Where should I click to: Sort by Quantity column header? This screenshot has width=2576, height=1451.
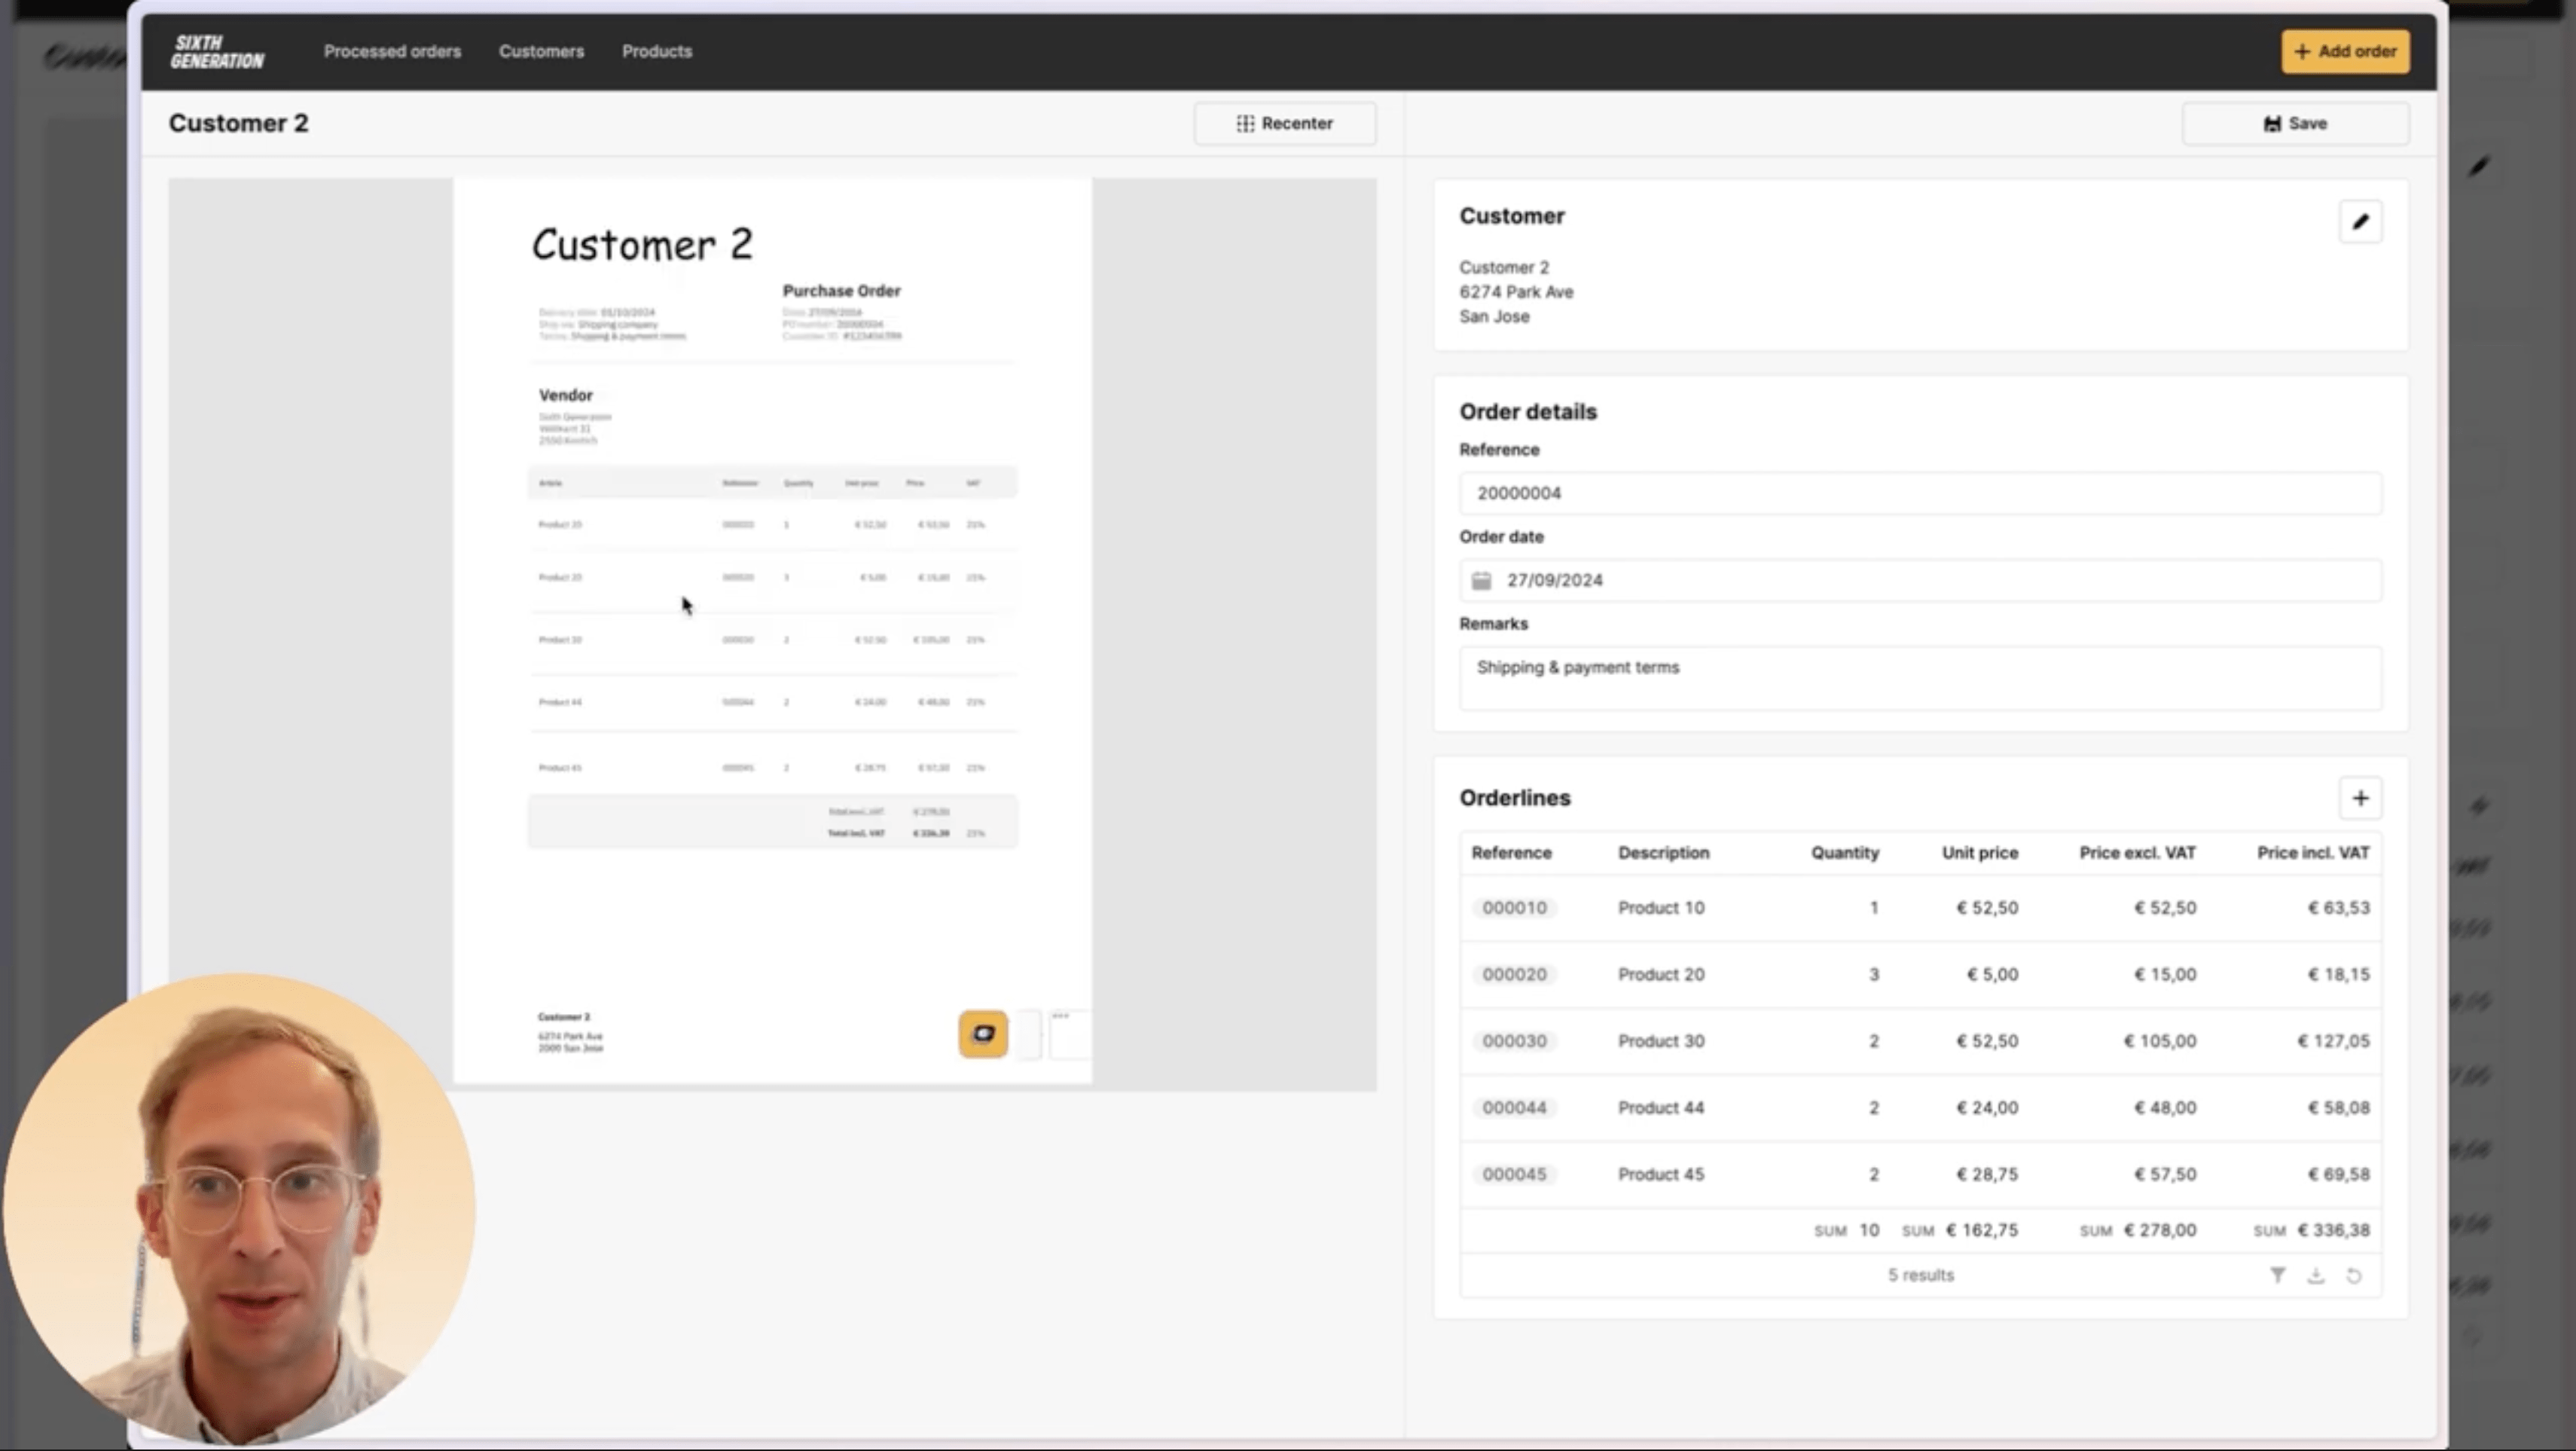pyautogui.click(x=1844, y=853)
